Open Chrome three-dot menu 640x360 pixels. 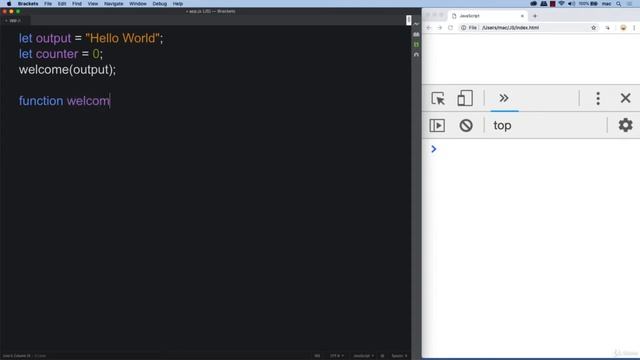point(634,28)
